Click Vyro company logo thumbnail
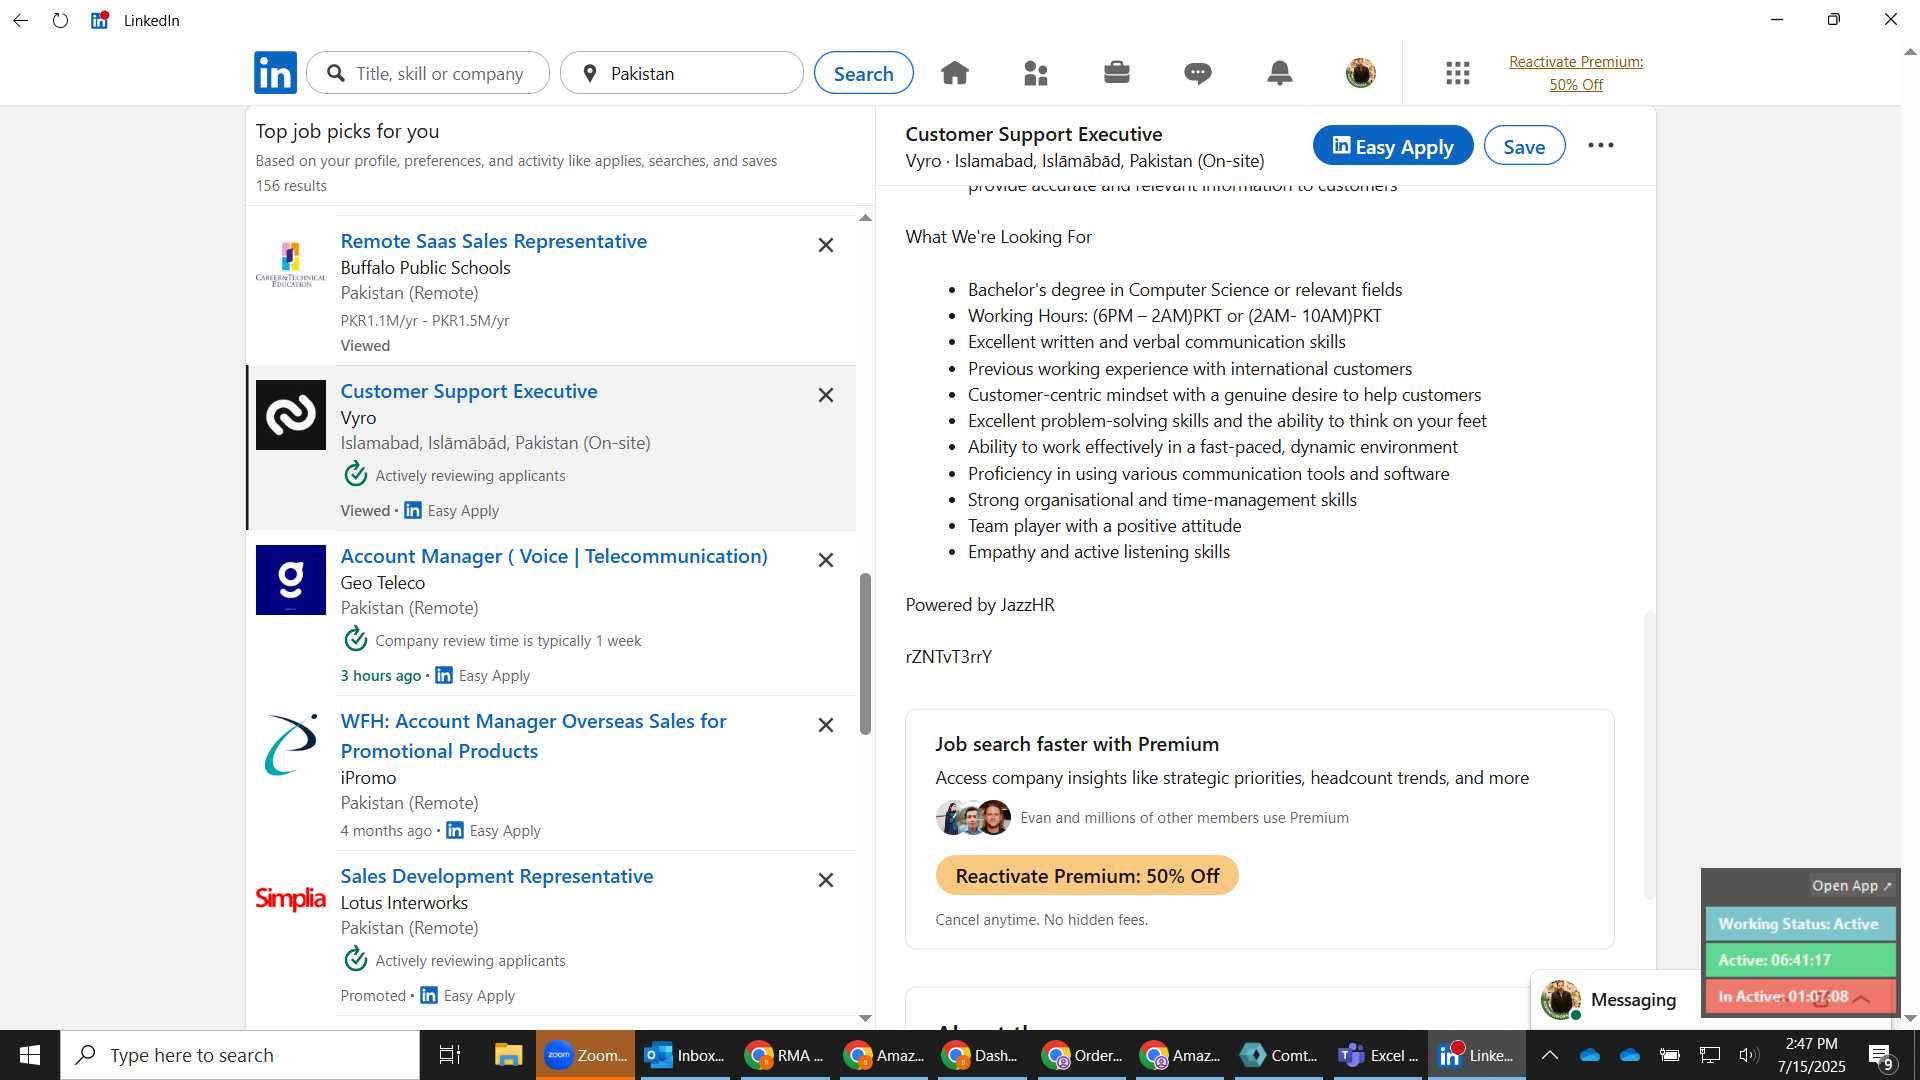 [291, 415]
